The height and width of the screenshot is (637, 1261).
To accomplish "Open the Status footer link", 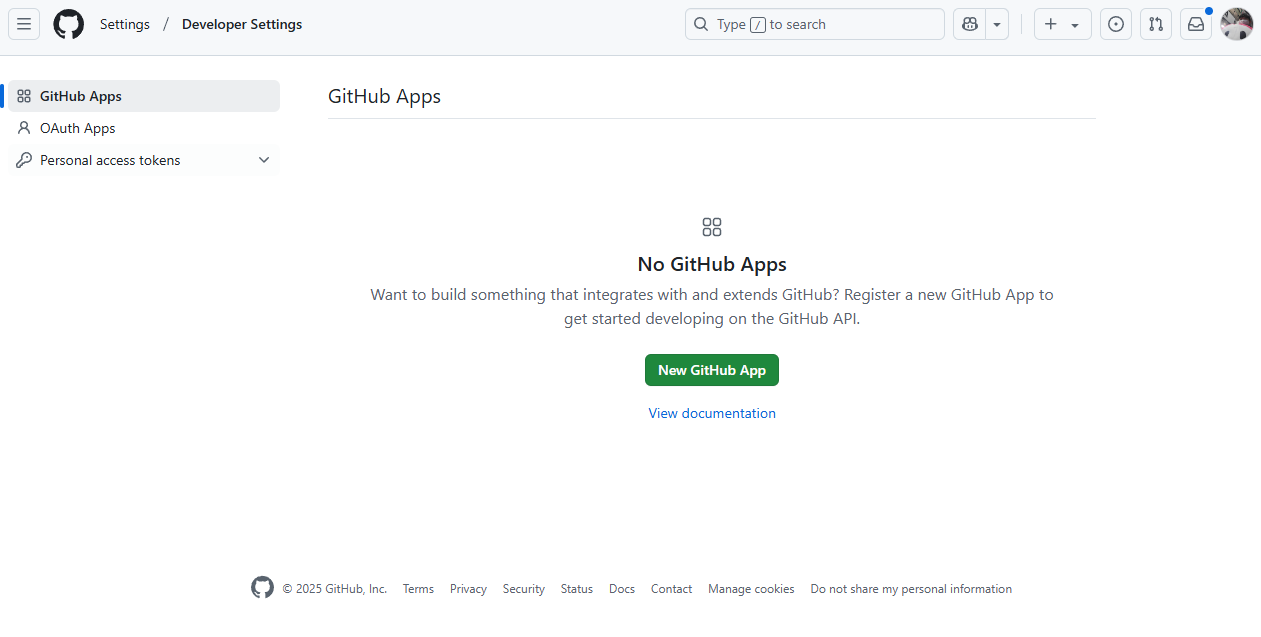I will pos(577,589).
